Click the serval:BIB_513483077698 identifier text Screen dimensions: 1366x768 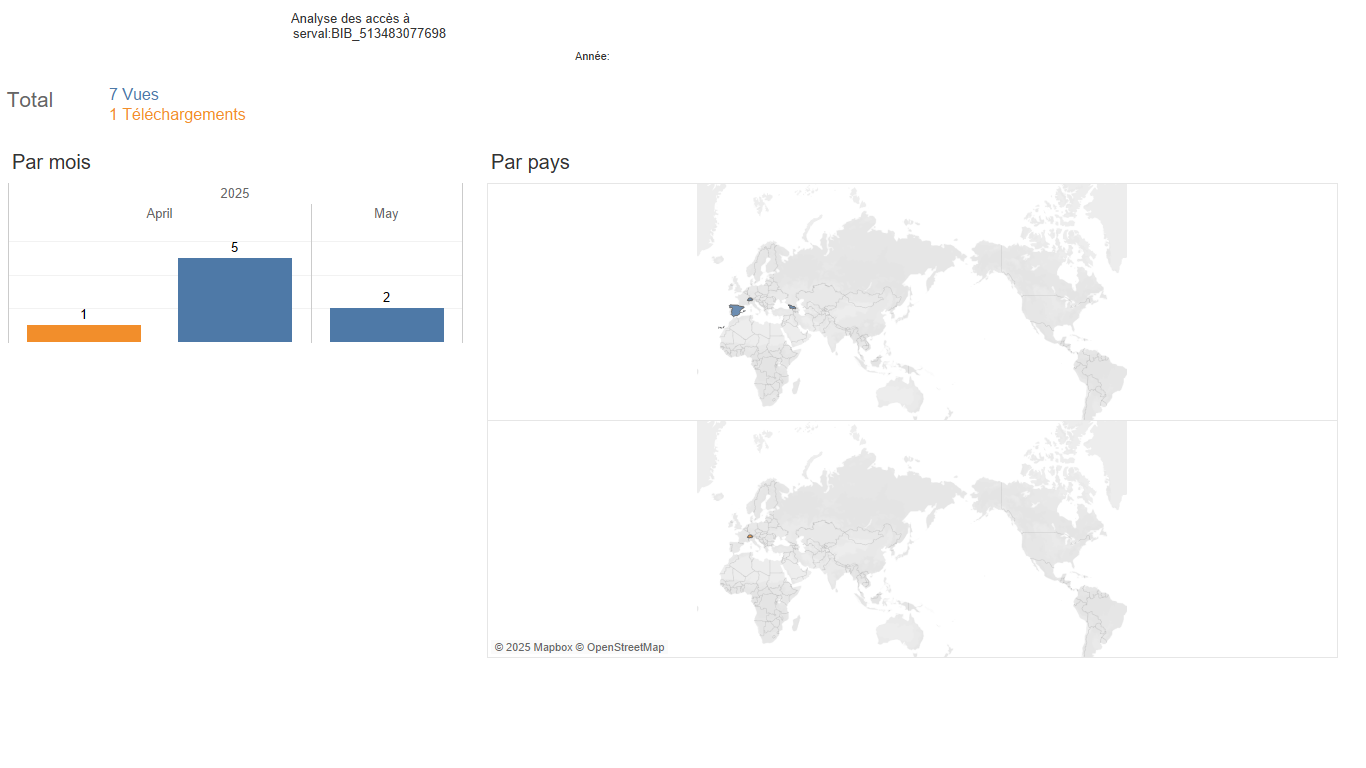click(x=369, y=34)
